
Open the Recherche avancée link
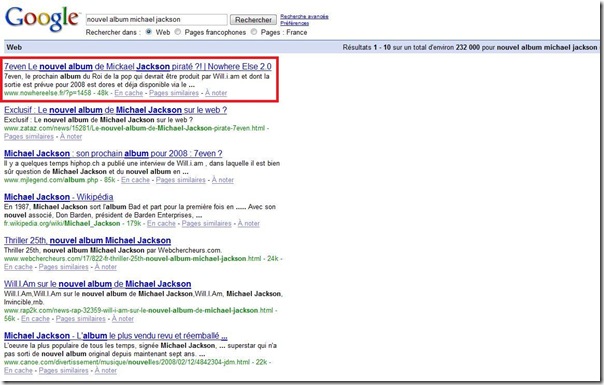pyautogui.click(x=304, y=17)
